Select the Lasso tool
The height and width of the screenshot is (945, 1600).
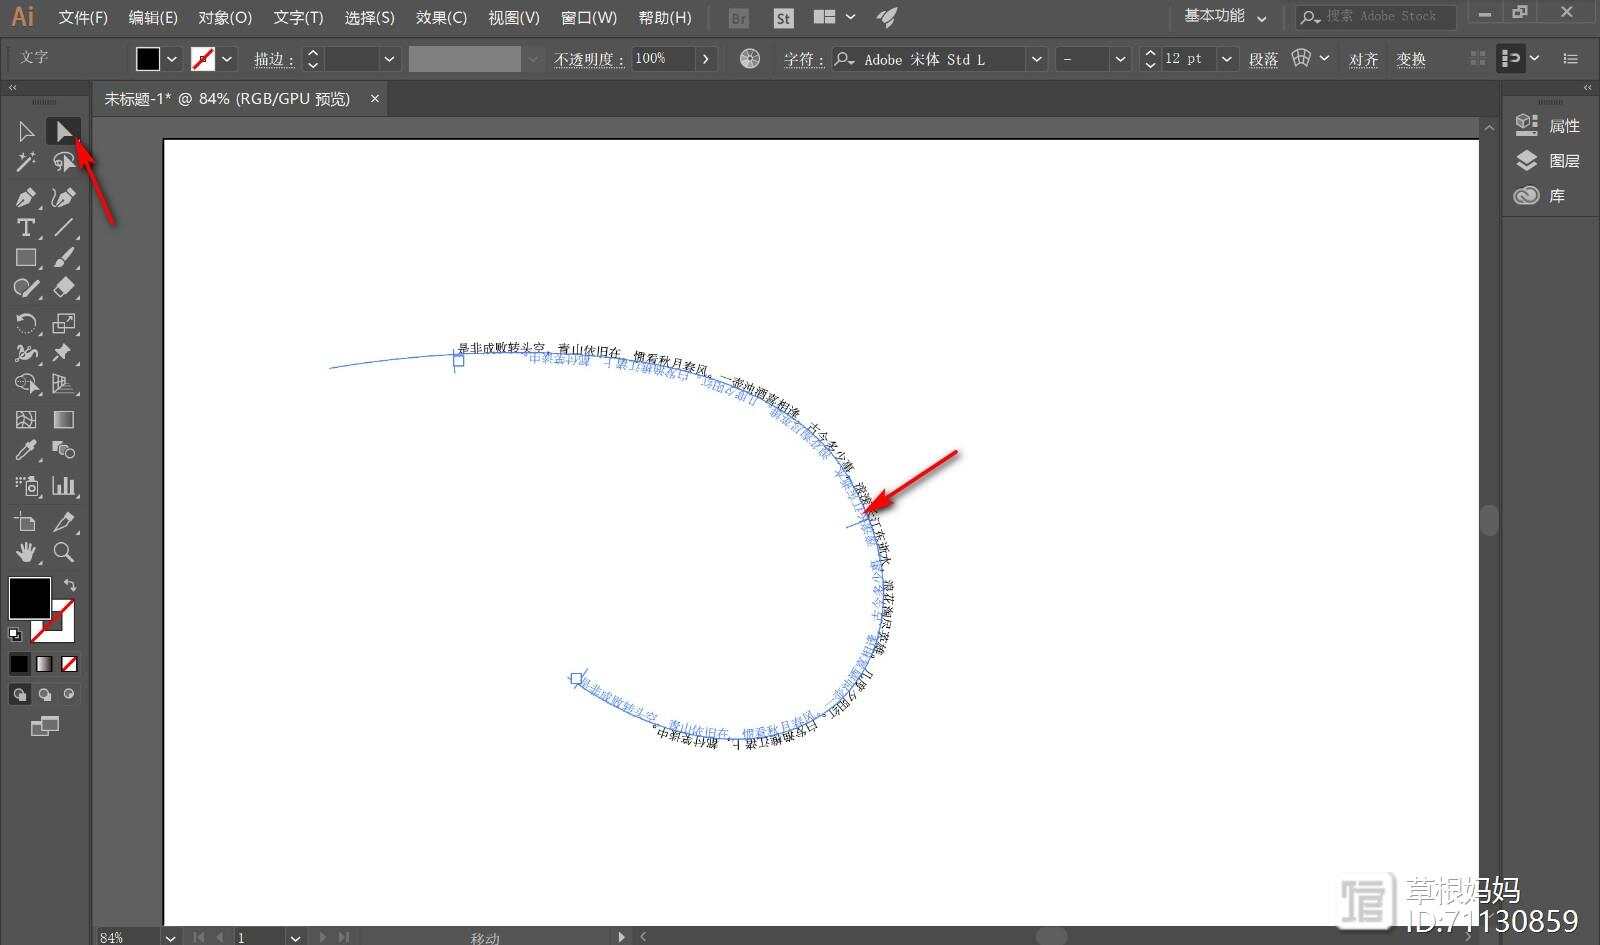click(63, 161)
